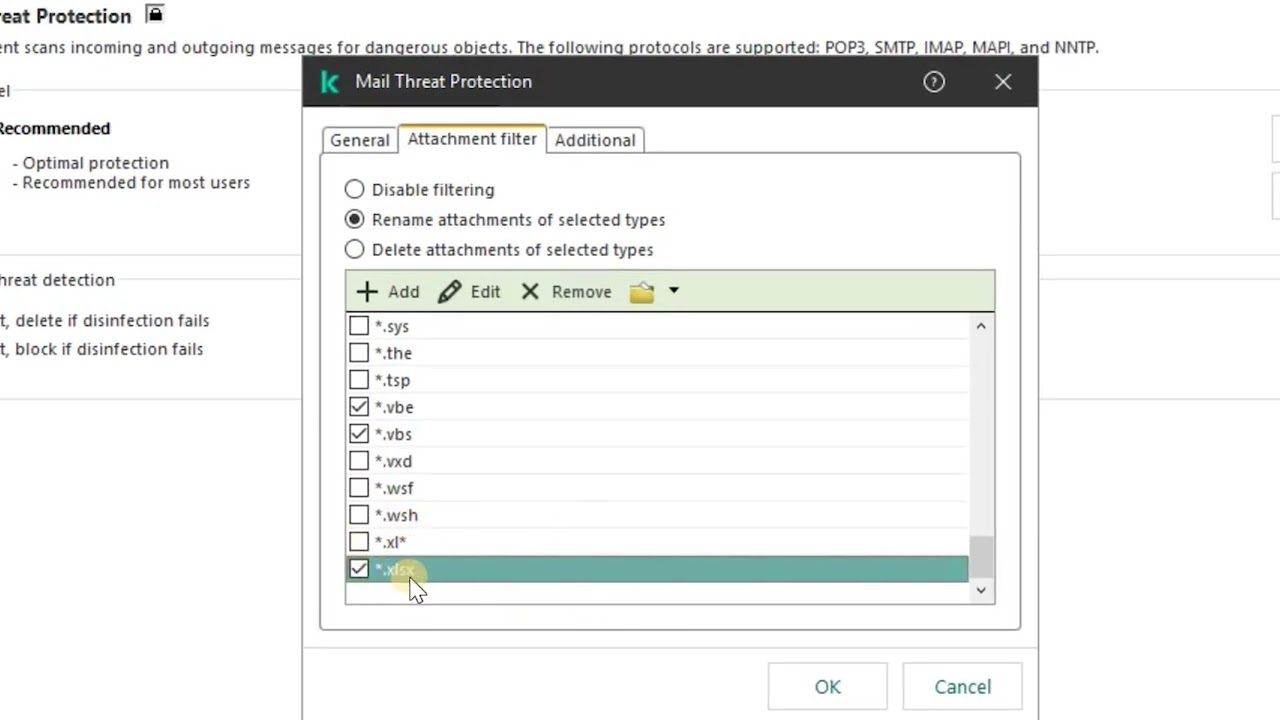
Task: Click the Cancel button
Action: pos(962,687)
